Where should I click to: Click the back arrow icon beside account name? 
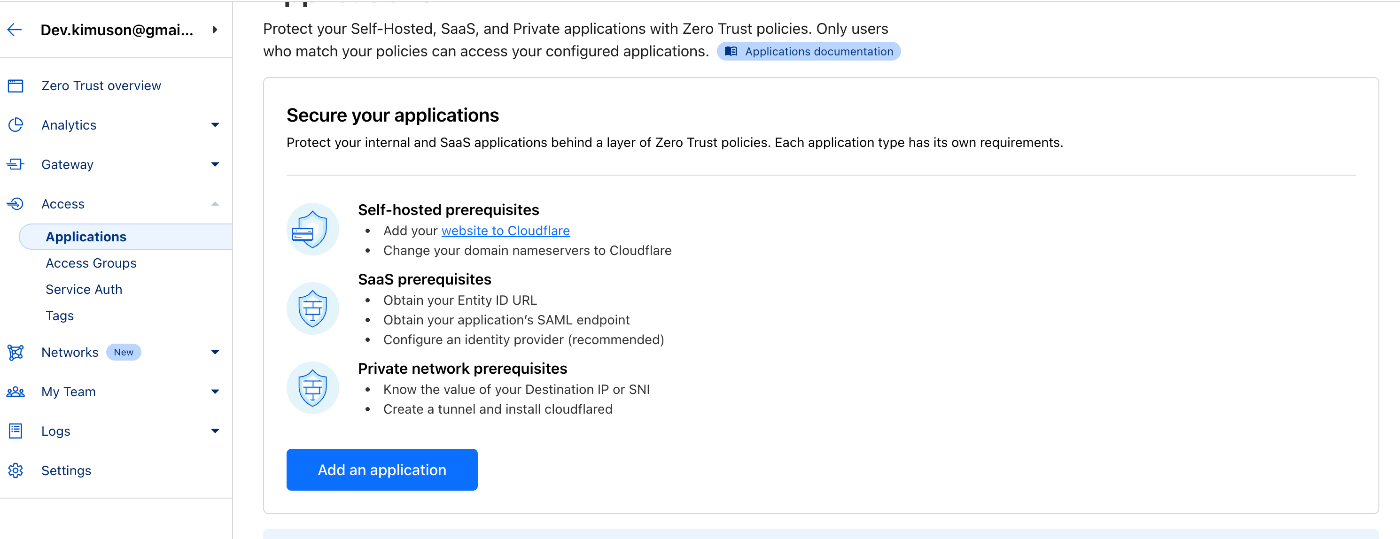(14, 30)
